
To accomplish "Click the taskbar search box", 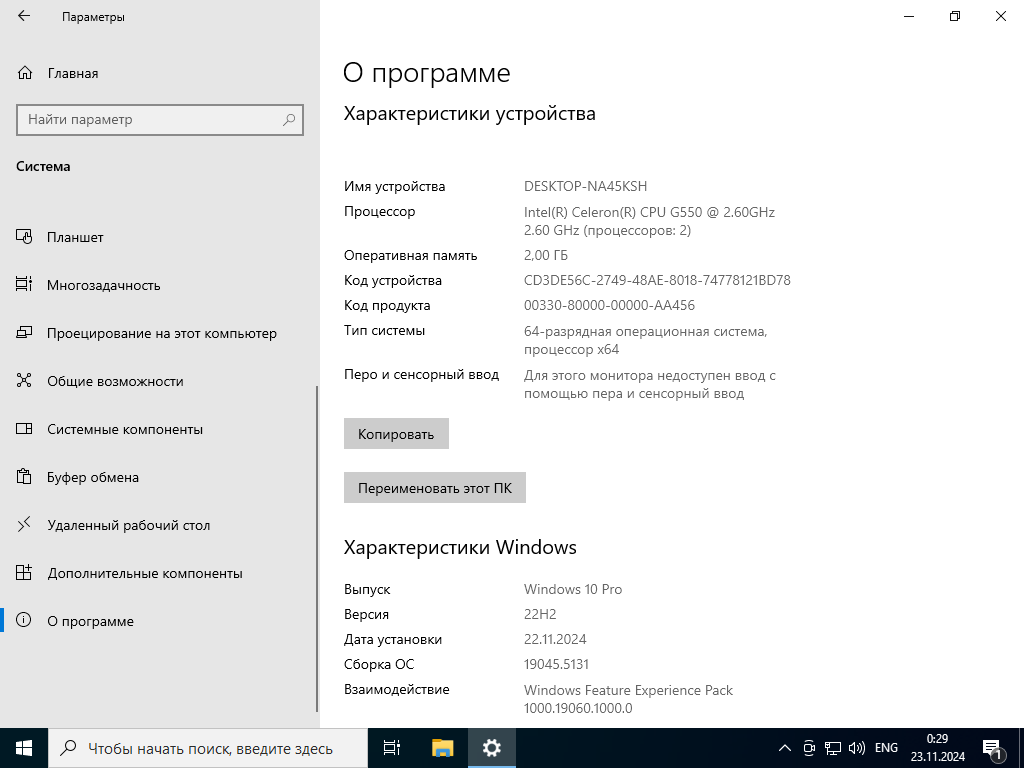I will coord(208,748).
